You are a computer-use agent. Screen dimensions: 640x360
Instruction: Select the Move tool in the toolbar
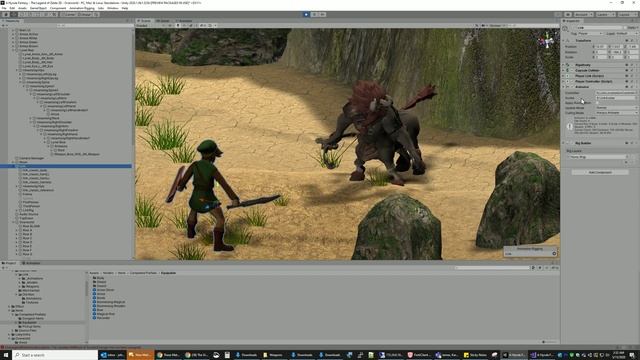[14, 14]
